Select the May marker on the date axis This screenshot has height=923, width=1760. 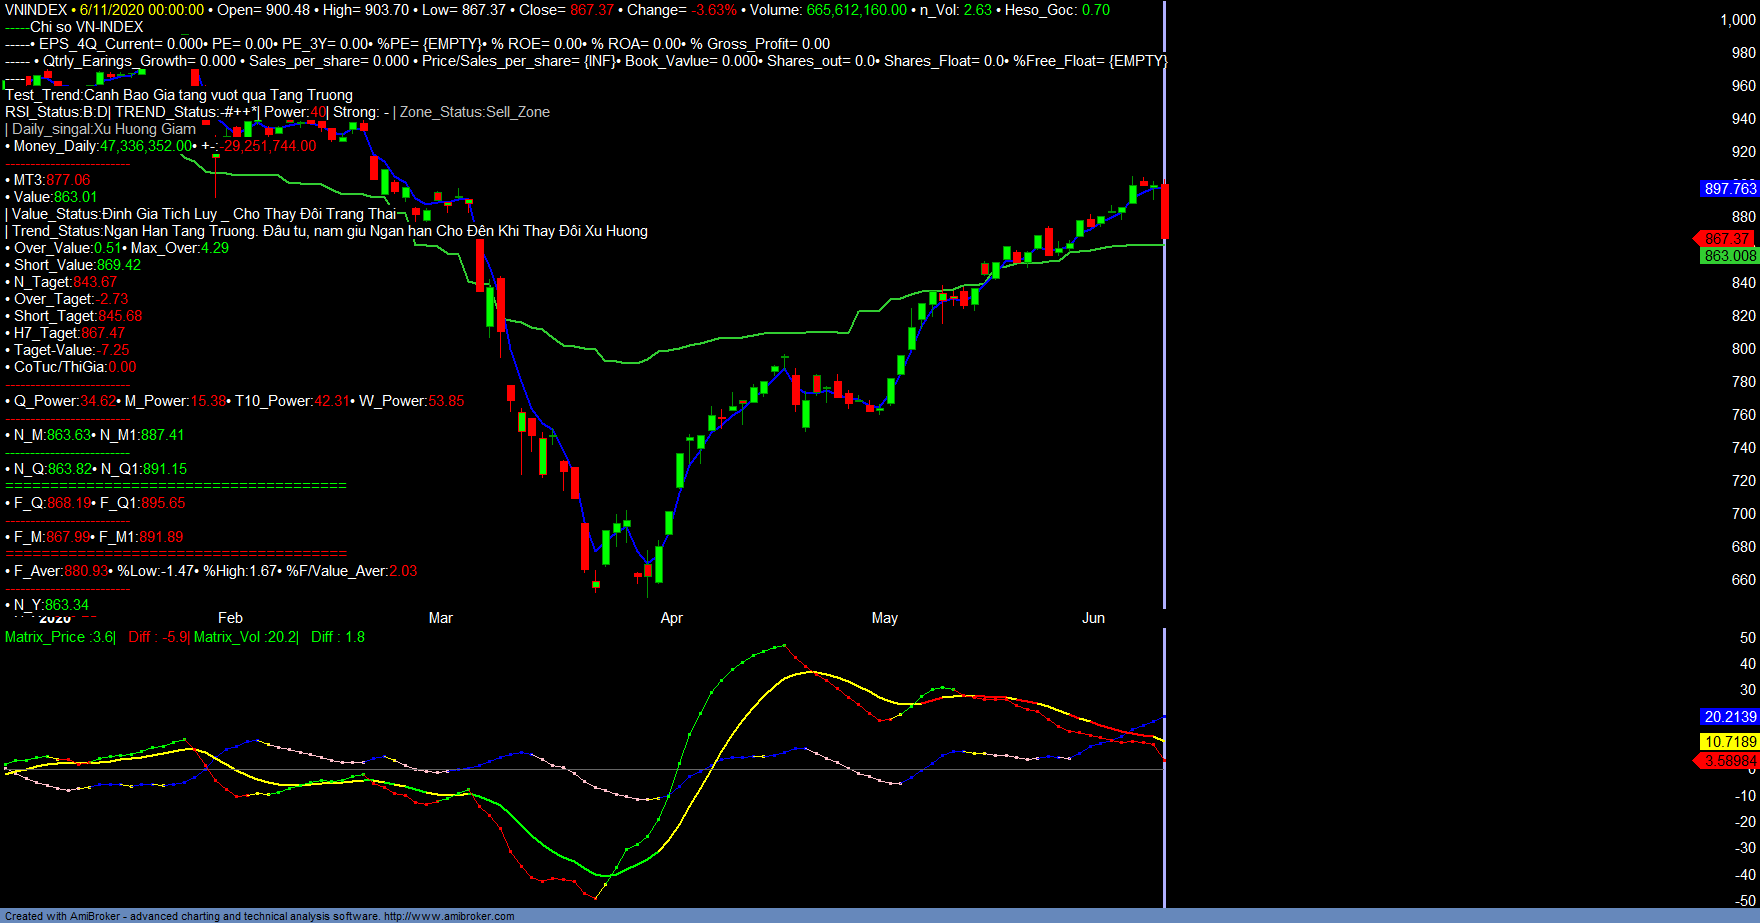coord(884,618)
